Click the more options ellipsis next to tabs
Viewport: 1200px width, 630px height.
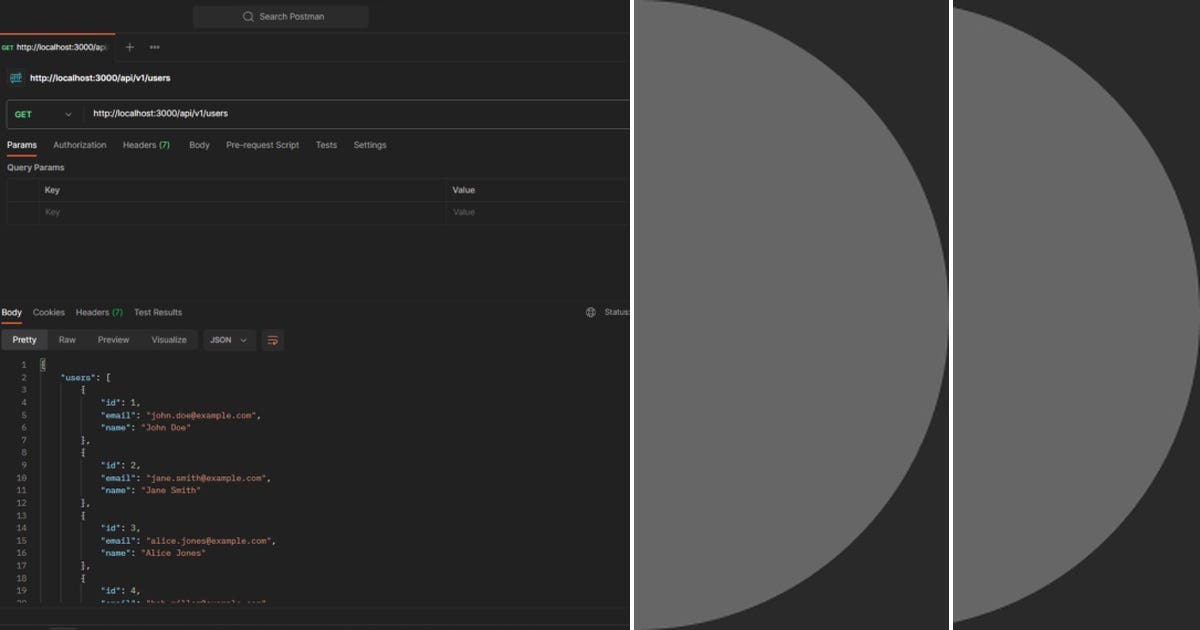(154, 46)
